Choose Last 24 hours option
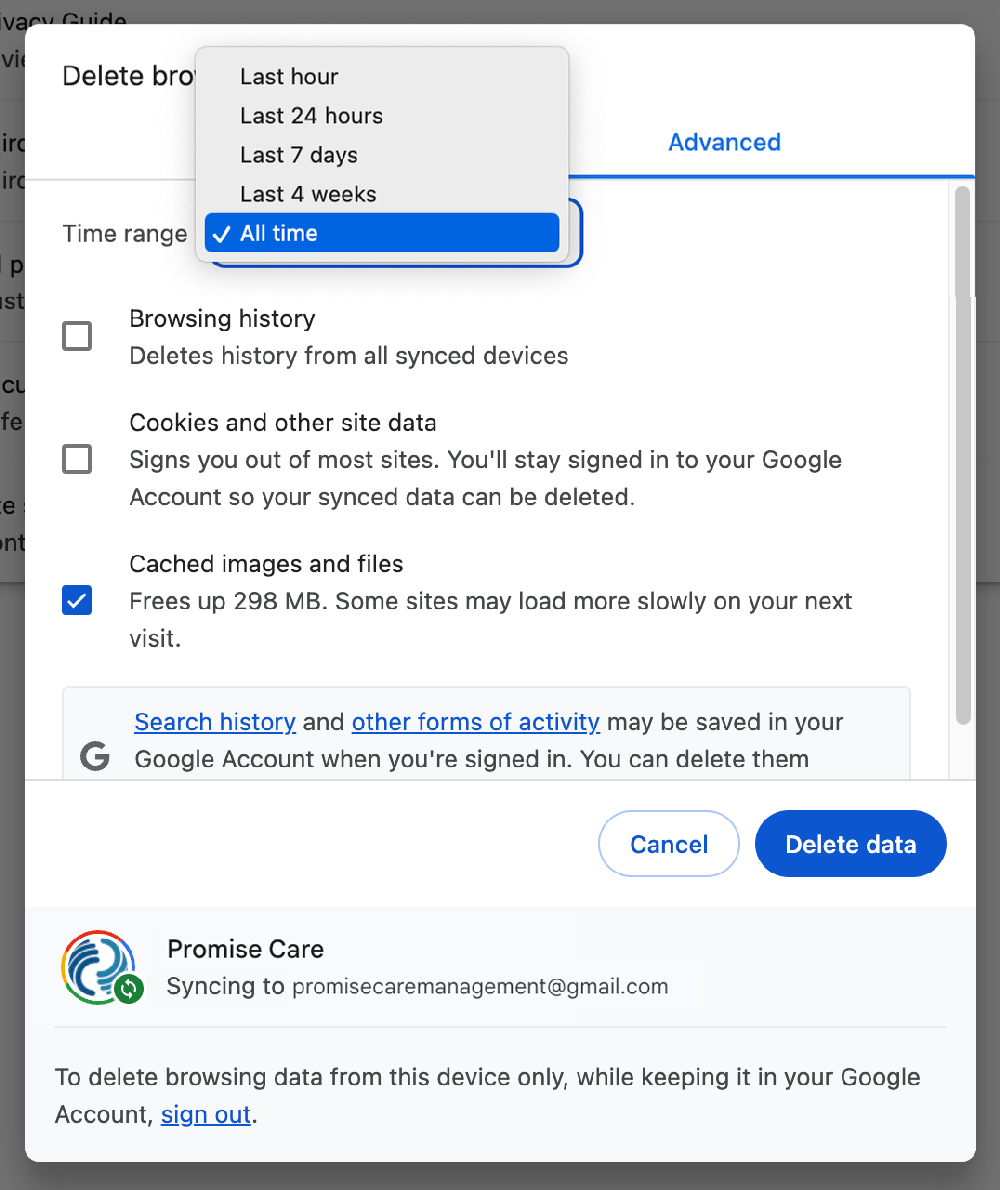1000x1190 pixels. click(311, 116)
